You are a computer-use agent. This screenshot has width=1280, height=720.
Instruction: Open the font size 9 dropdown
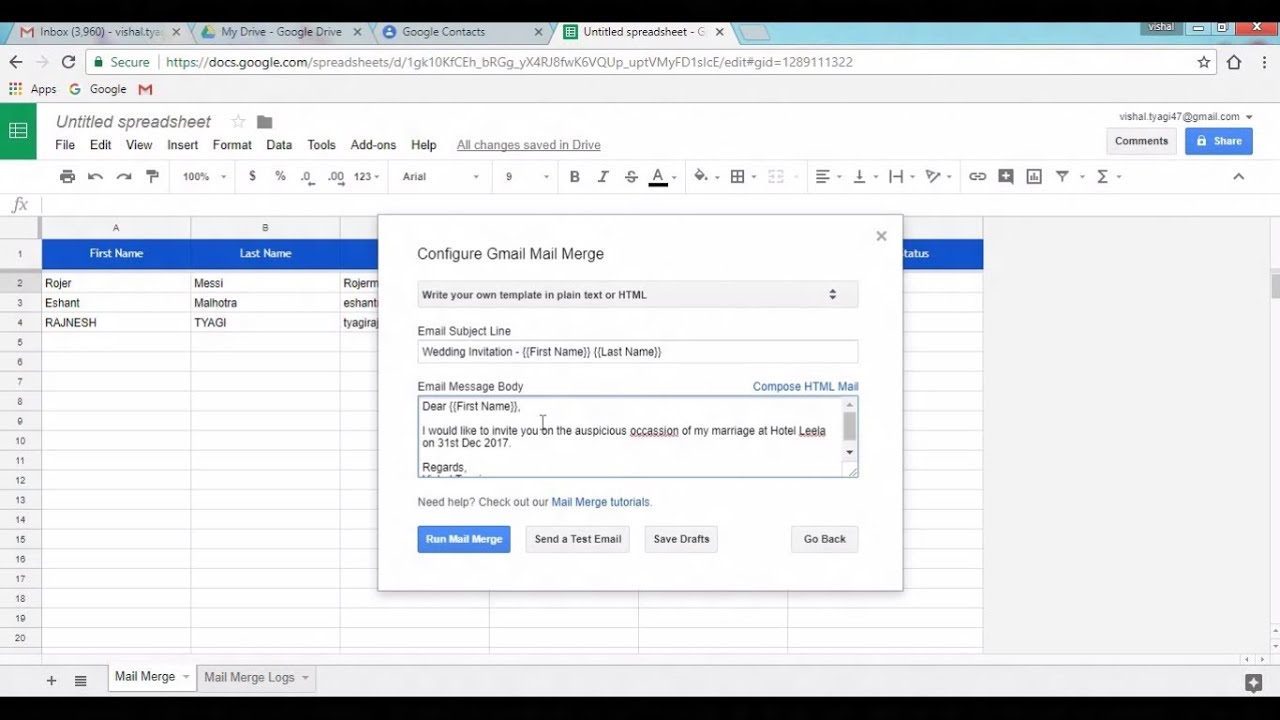527,176
